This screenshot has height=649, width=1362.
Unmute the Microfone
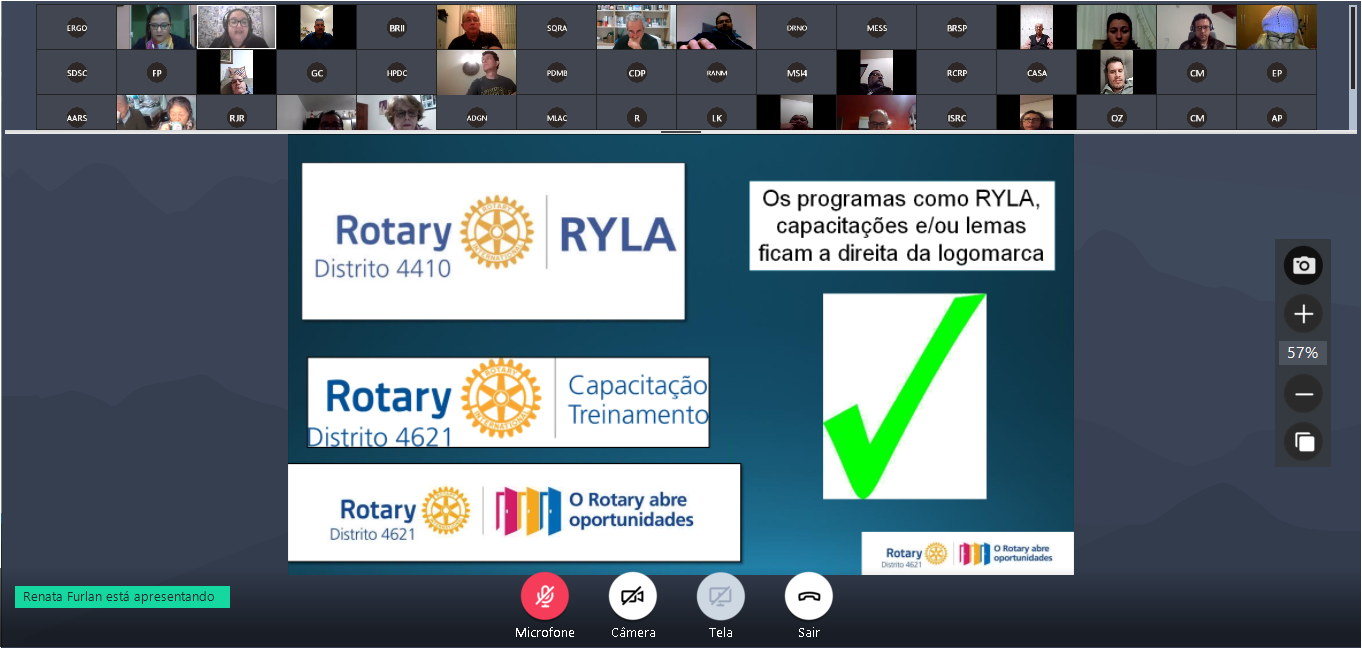(x=544, y=597)
